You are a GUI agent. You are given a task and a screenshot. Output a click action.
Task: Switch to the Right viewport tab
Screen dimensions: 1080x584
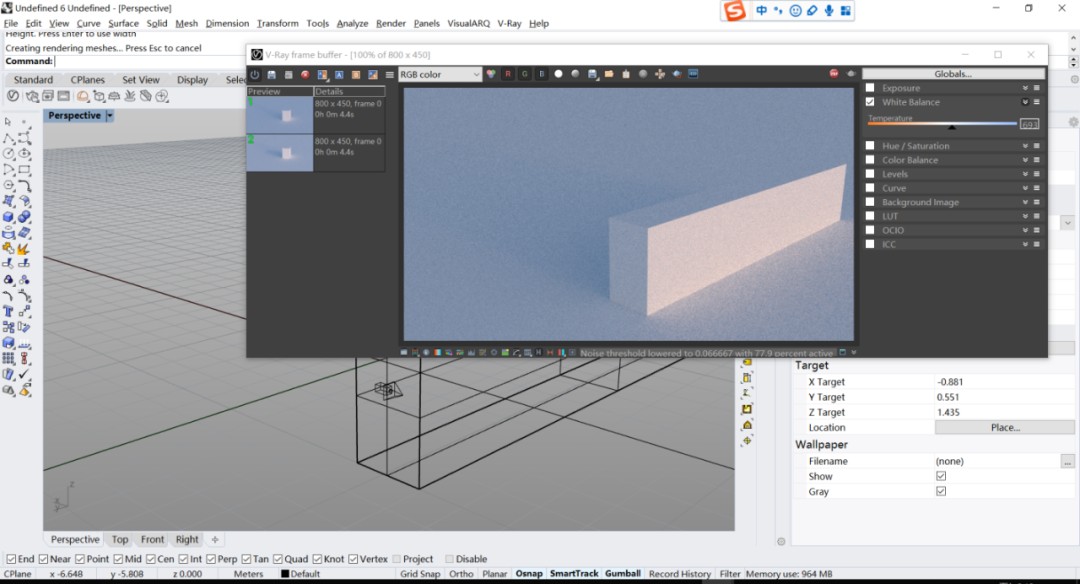click(187, 539)
